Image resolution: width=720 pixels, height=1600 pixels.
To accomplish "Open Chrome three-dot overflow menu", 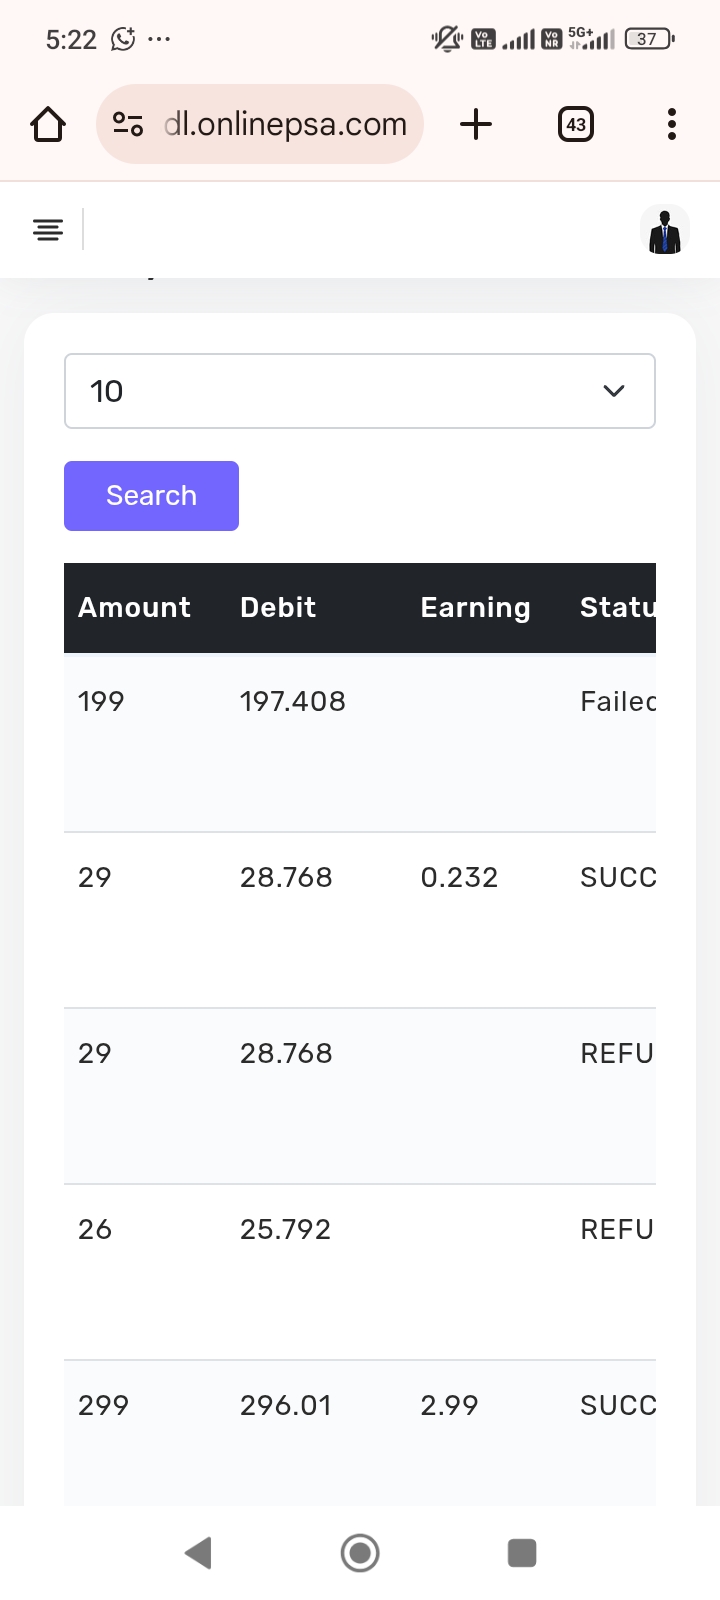I will 671,124.
